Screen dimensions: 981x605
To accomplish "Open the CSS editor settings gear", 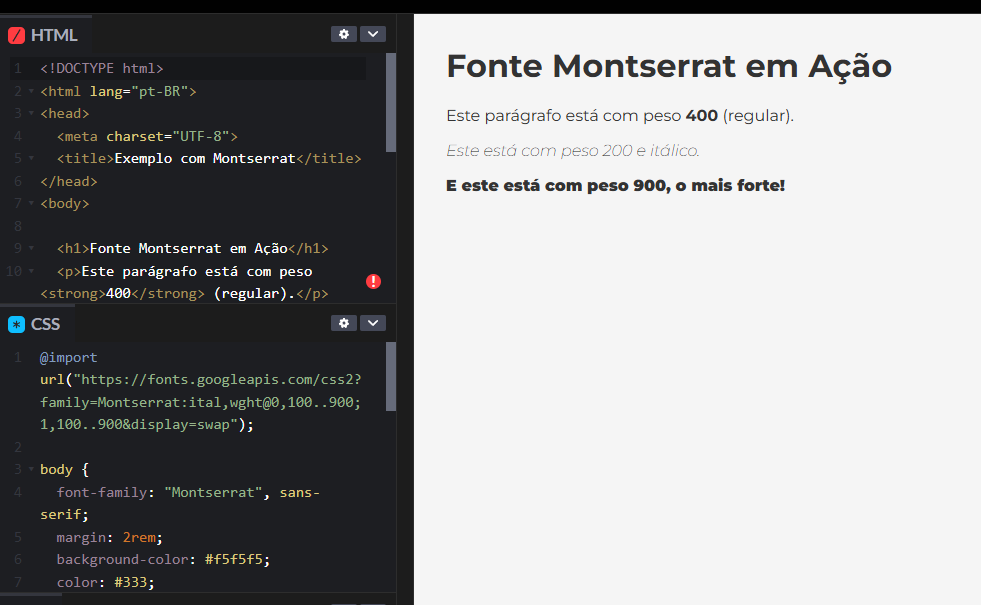I will click(x=343, y=323).
